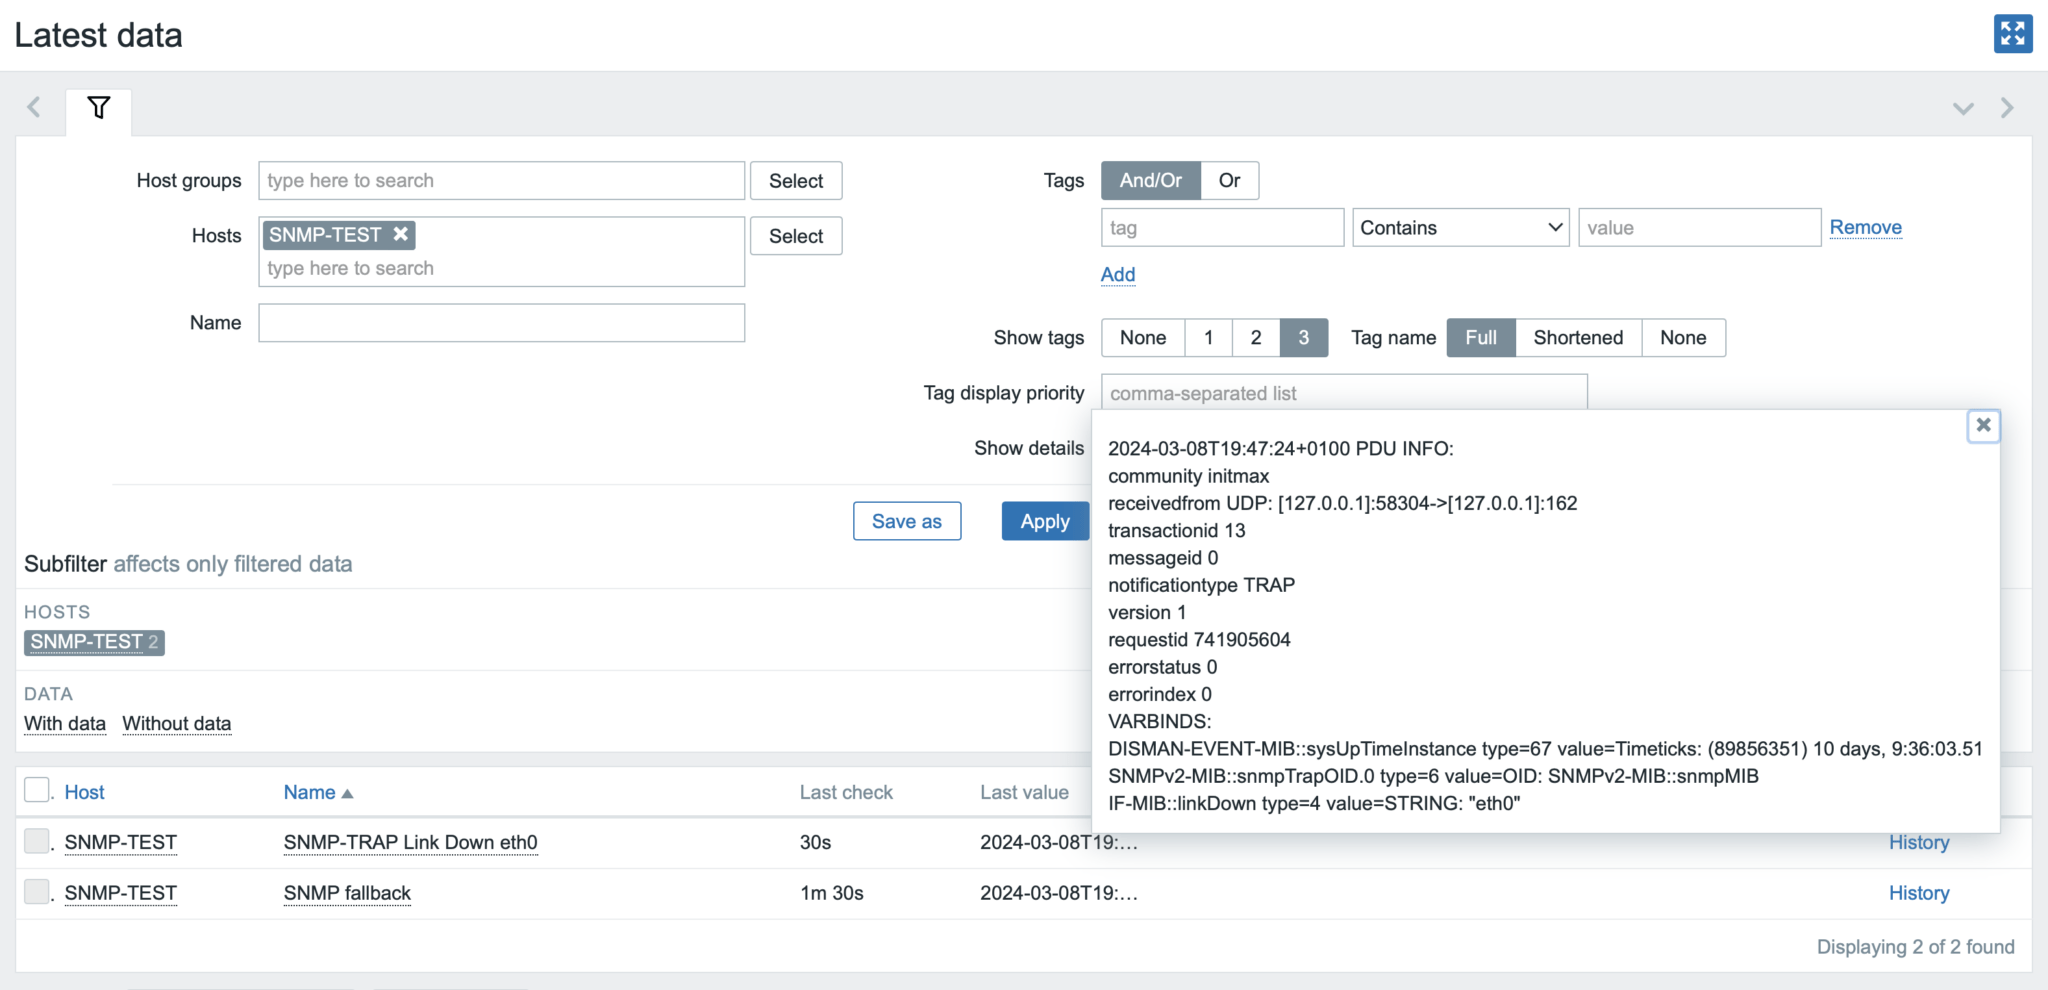The image size is (2048, 990).
Task: Add another tag filter condition
Action: 1117,274
